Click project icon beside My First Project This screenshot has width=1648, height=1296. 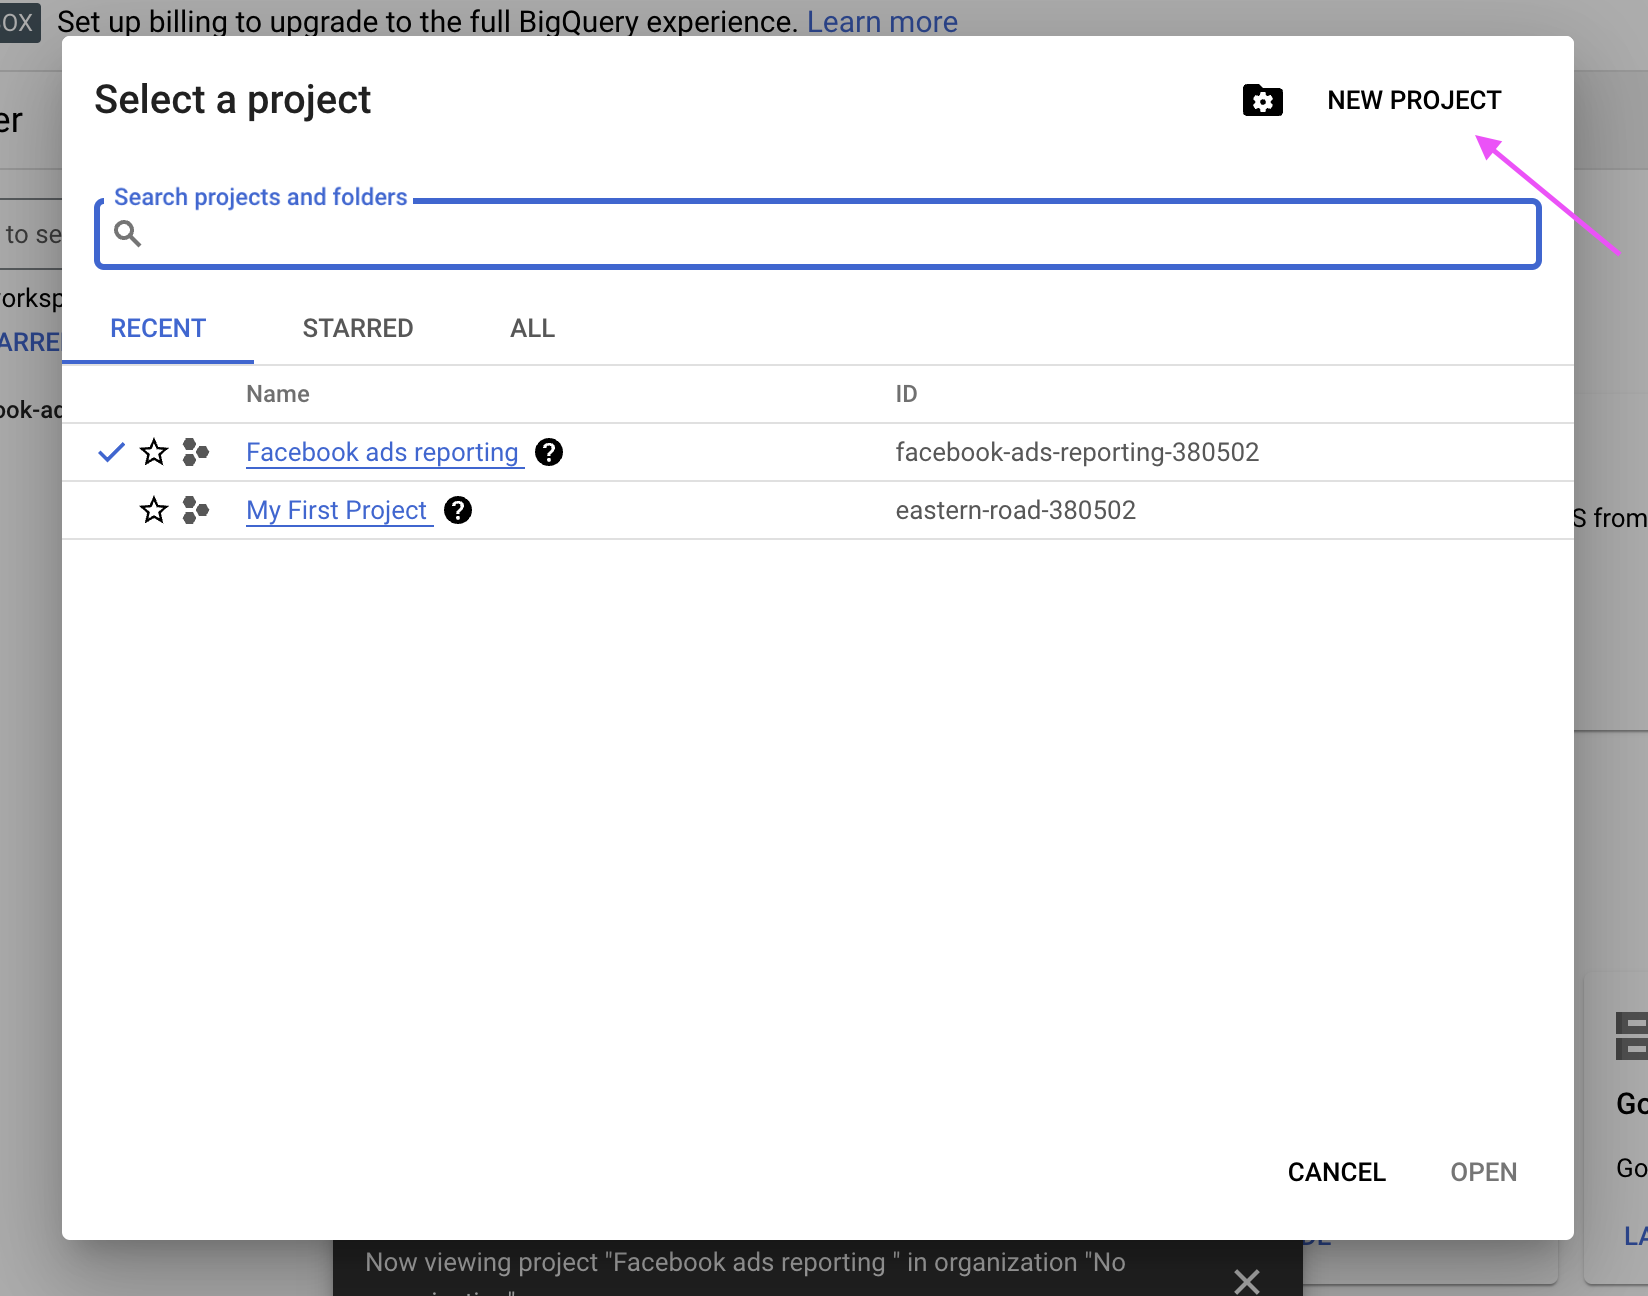[x=196, y=510]
